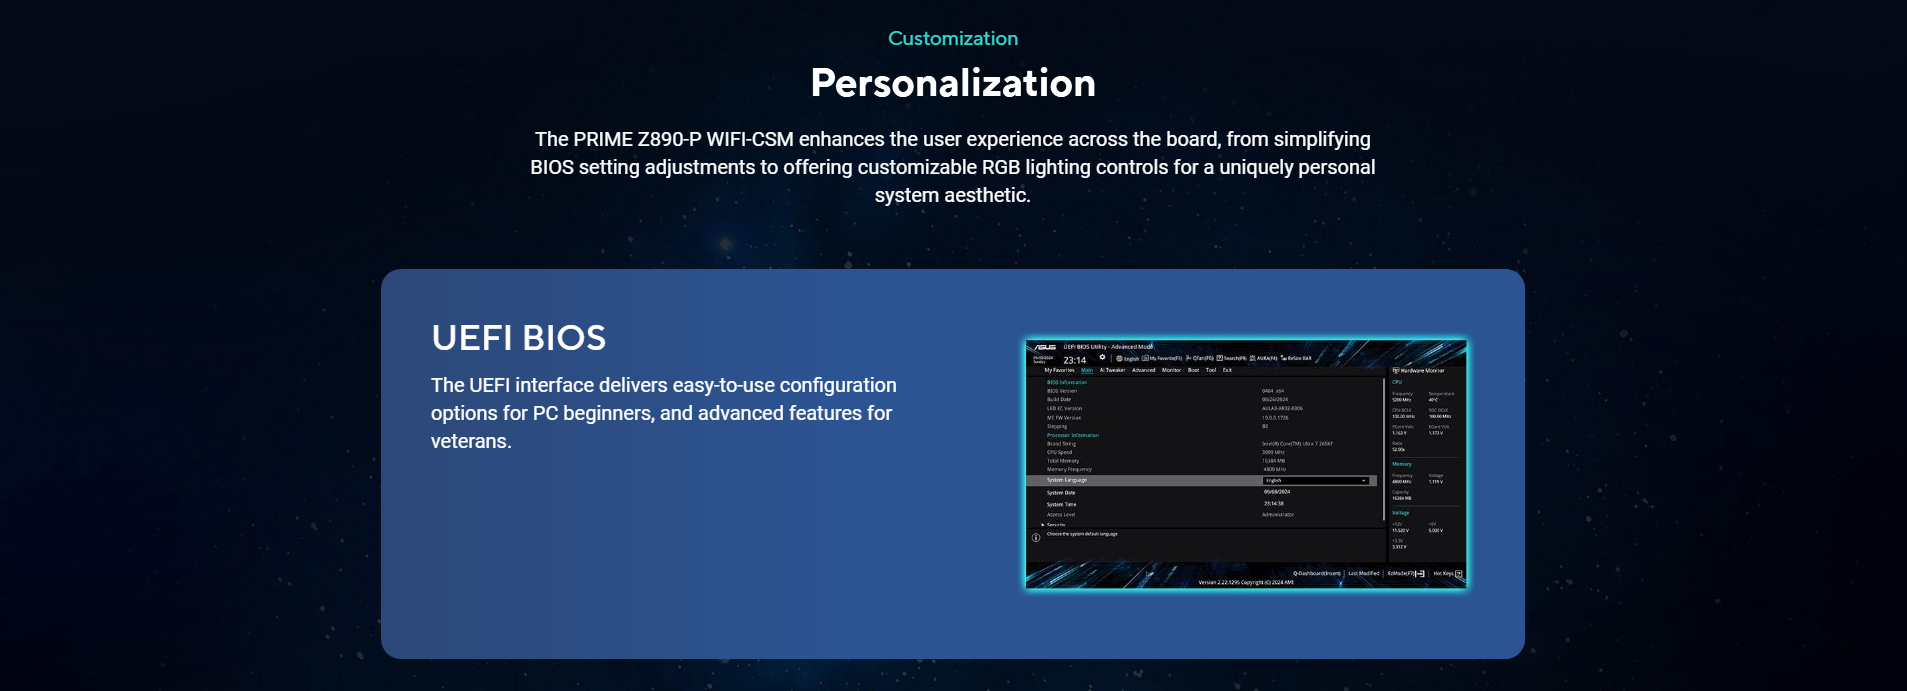Open Search(F9) in BIOS toolbar

(x=1231, y=358)
